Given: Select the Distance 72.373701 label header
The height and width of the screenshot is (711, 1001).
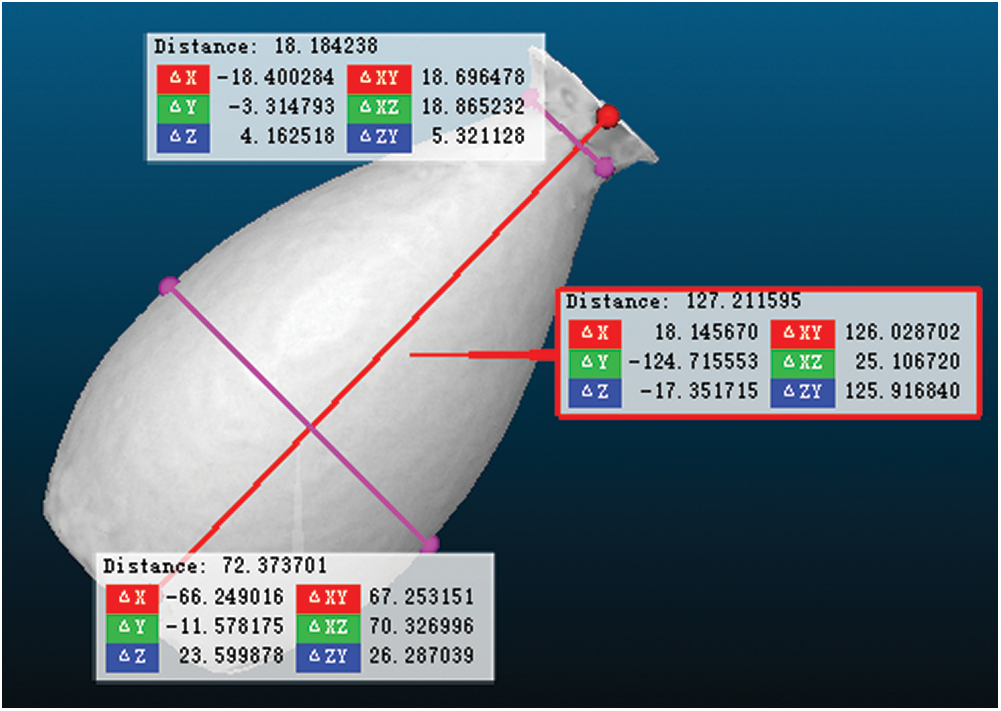Looking at the screenshot, I should click(215, 566).
